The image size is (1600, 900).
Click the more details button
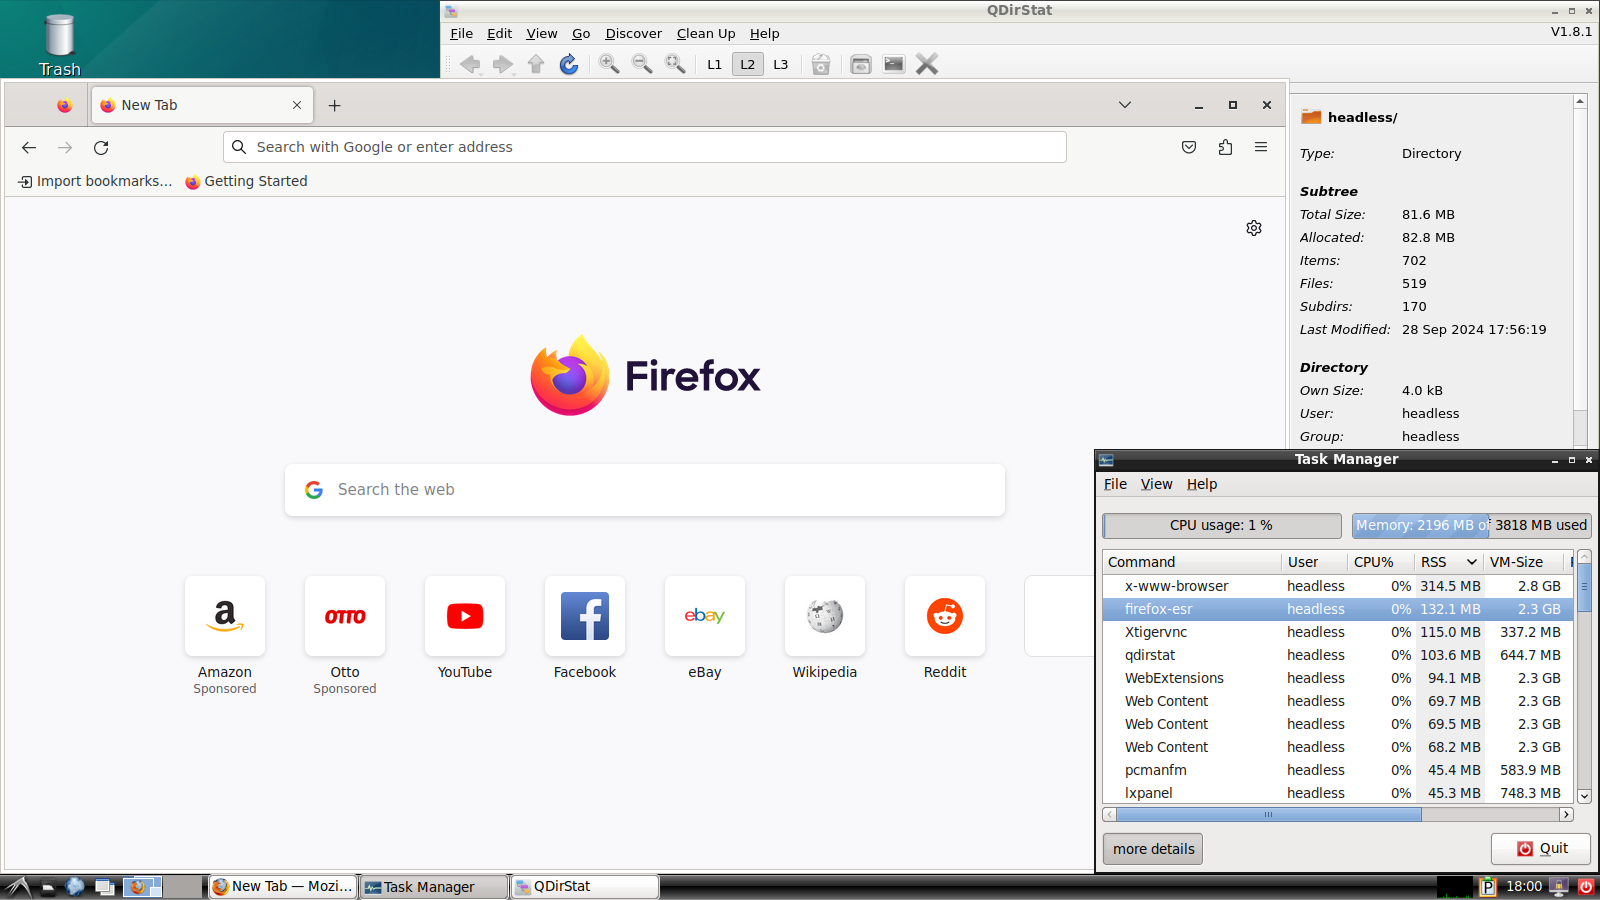[1154, 849]
